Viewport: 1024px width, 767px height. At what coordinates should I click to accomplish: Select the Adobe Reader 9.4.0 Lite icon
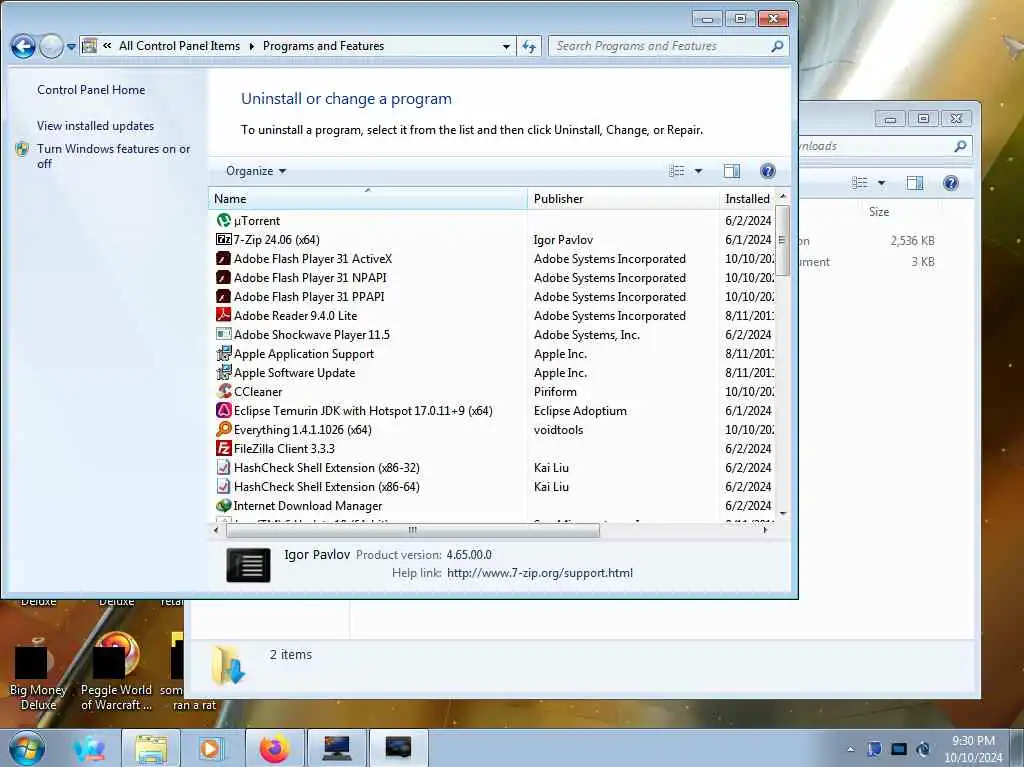click(223, 316)
